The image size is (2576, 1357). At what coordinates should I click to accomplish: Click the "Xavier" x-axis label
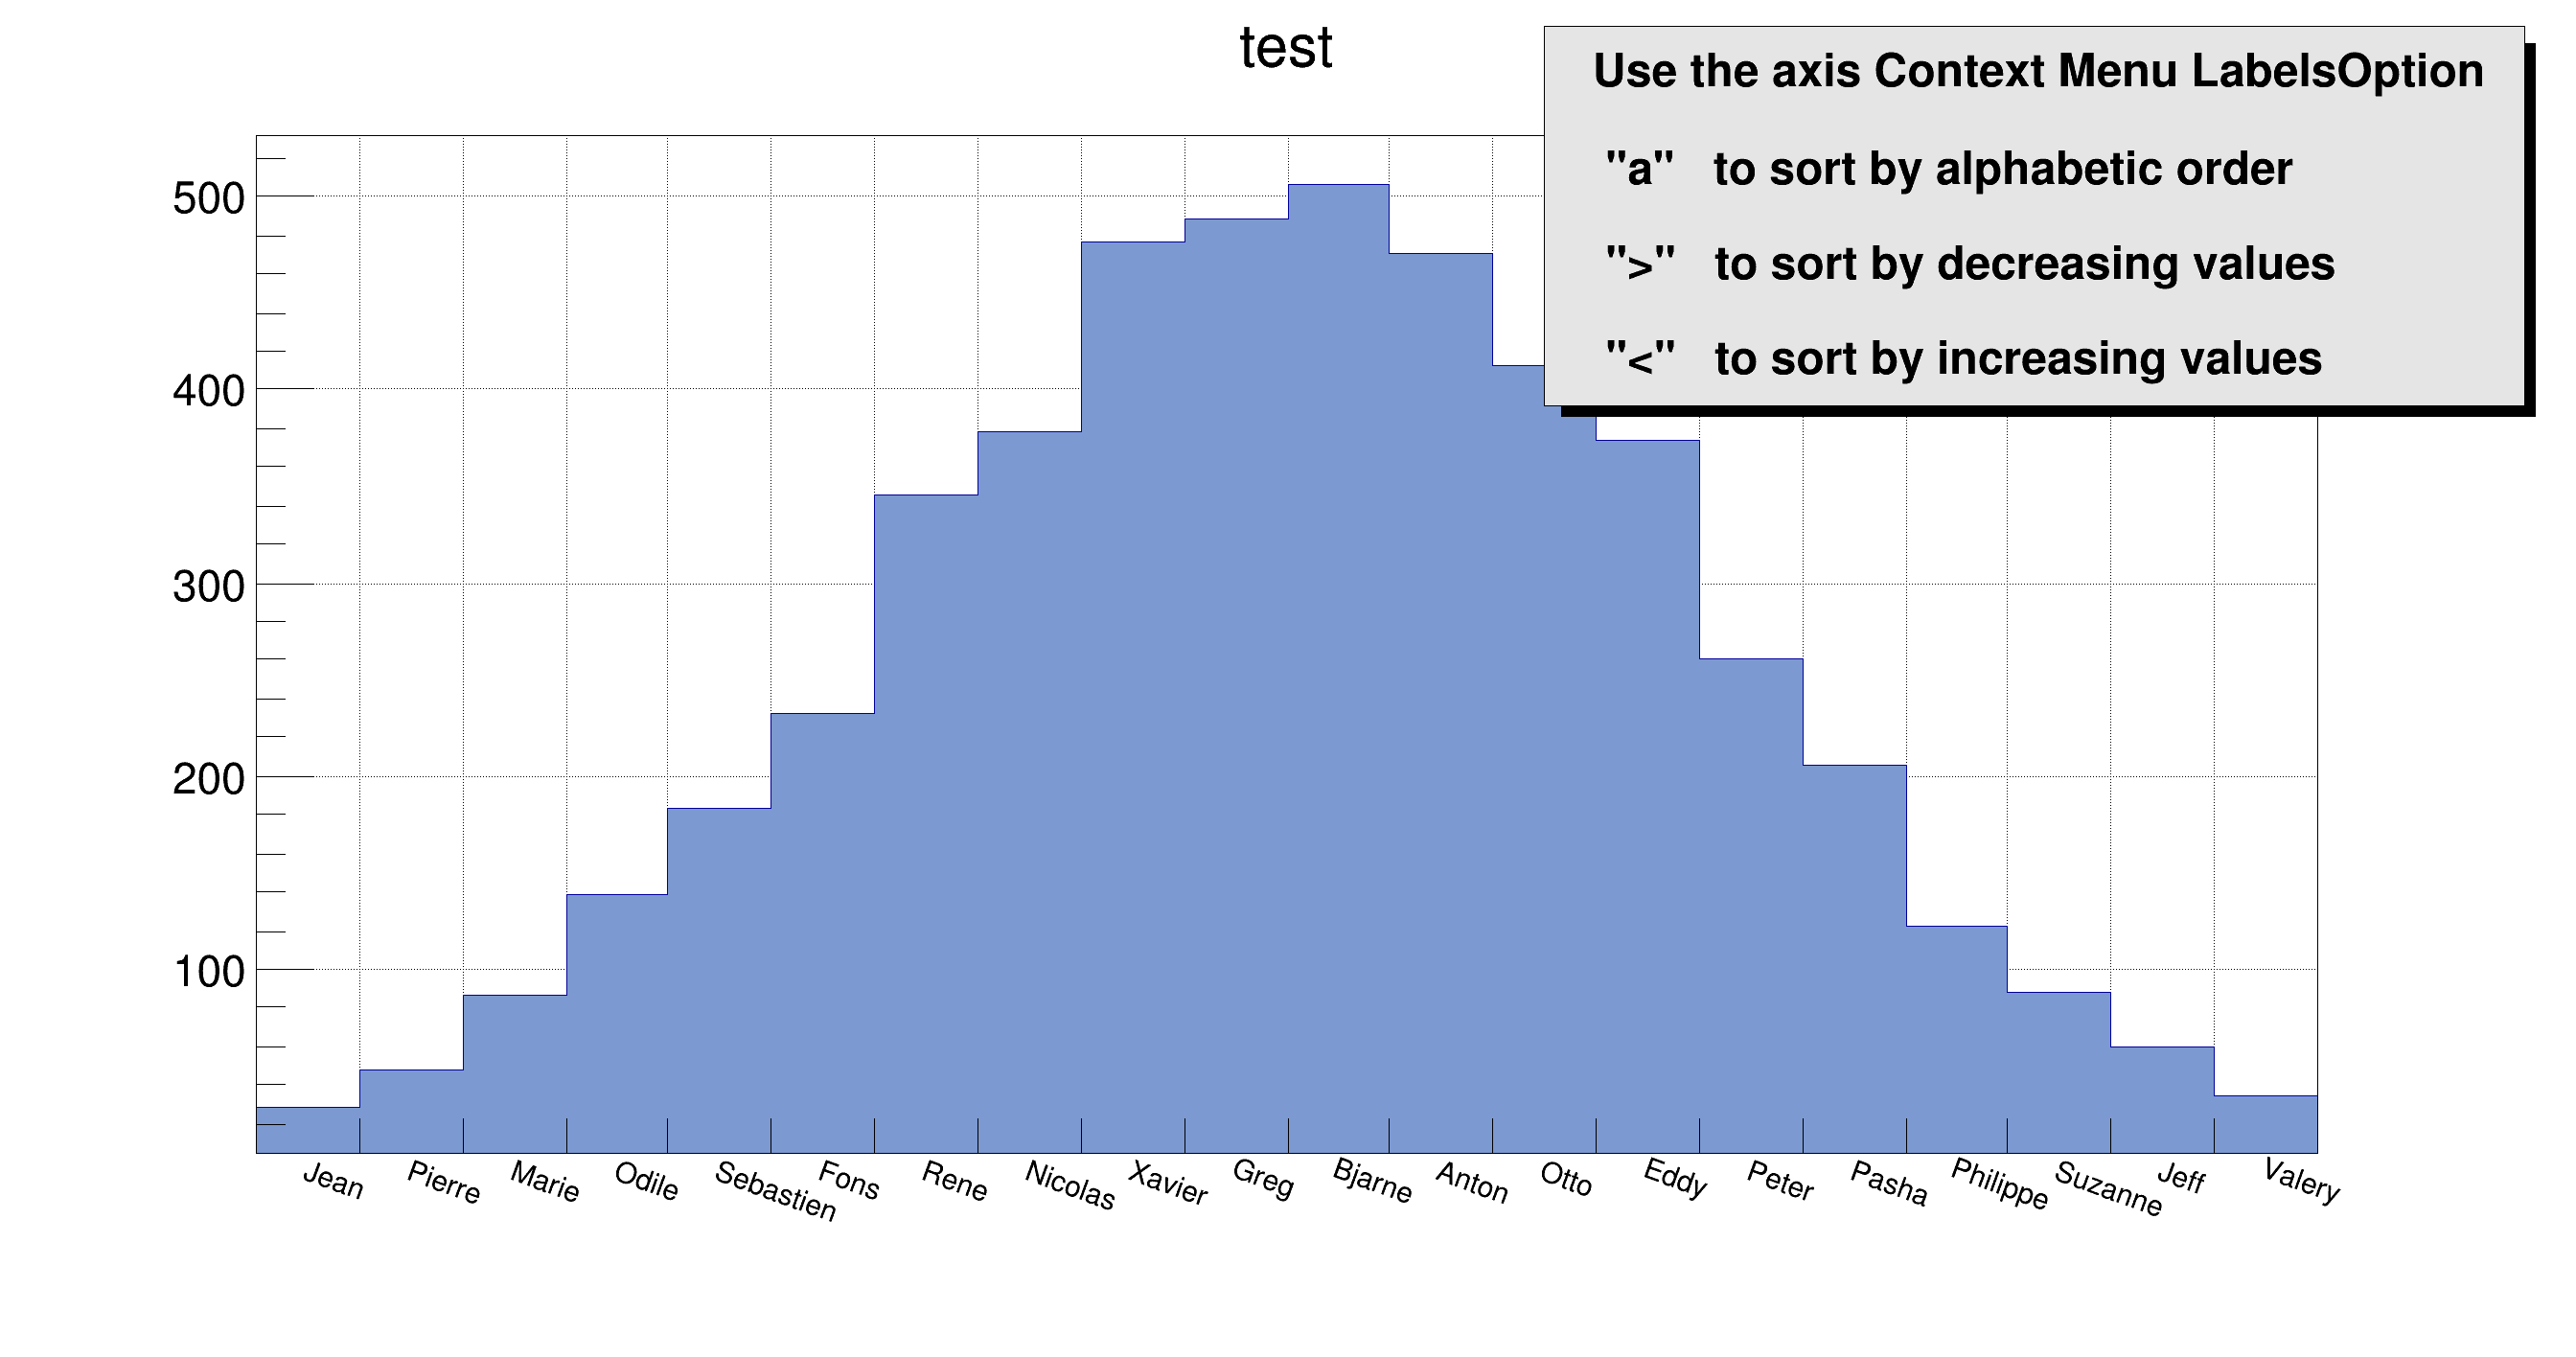1168,1184
